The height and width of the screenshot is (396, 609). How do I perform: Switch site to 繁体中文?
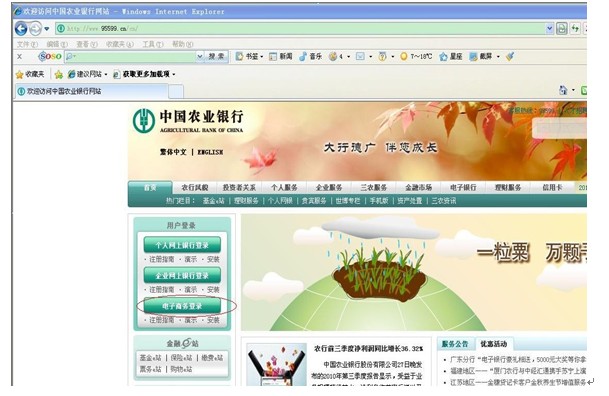[173, 152]
